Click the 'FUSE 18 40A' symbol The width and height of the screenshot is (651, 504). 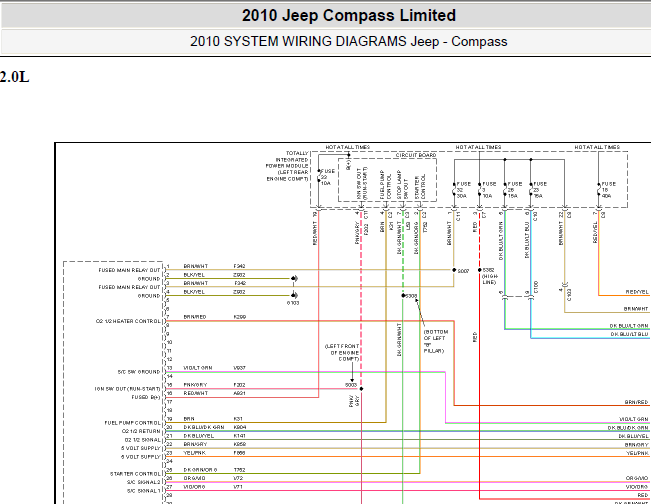[607, 189]
